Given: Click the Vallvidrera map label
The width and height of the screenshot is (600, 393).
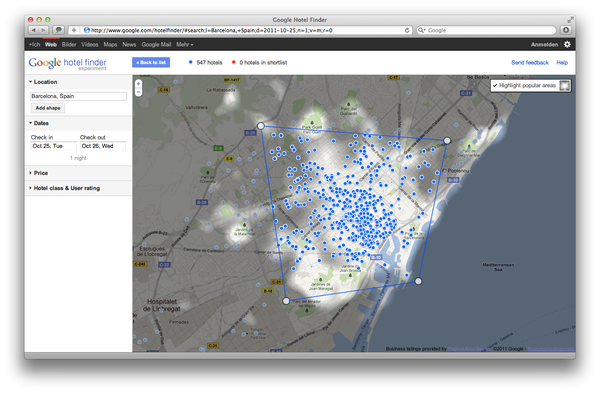Looking at the screenshot, I should (x=196, y=108).
